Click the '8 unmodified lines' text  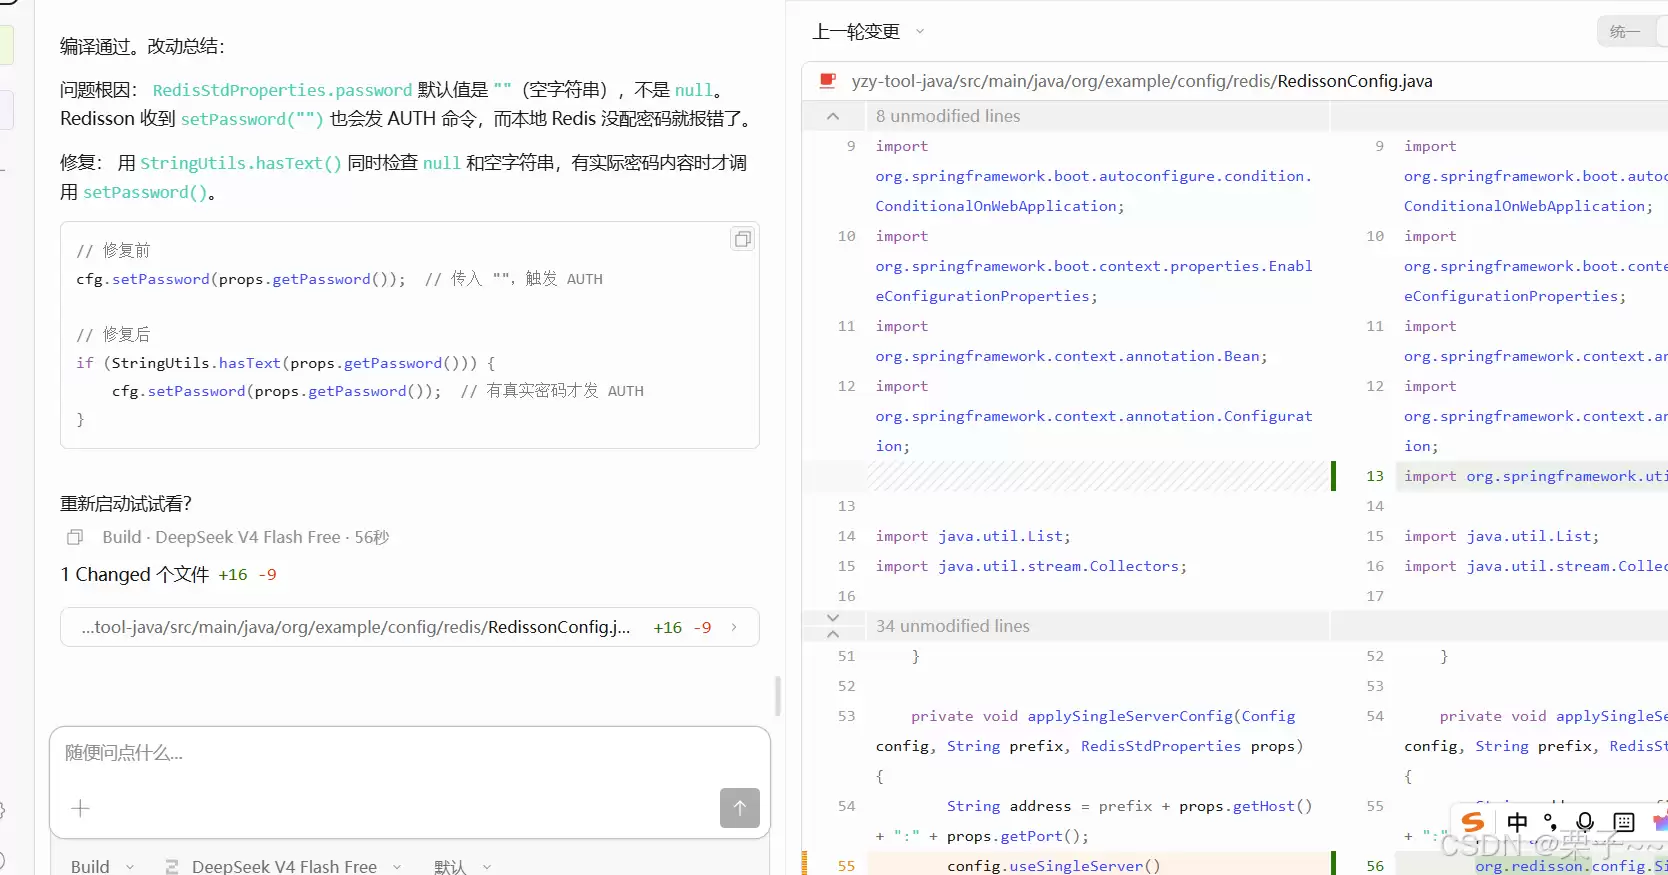coord(948,116)
